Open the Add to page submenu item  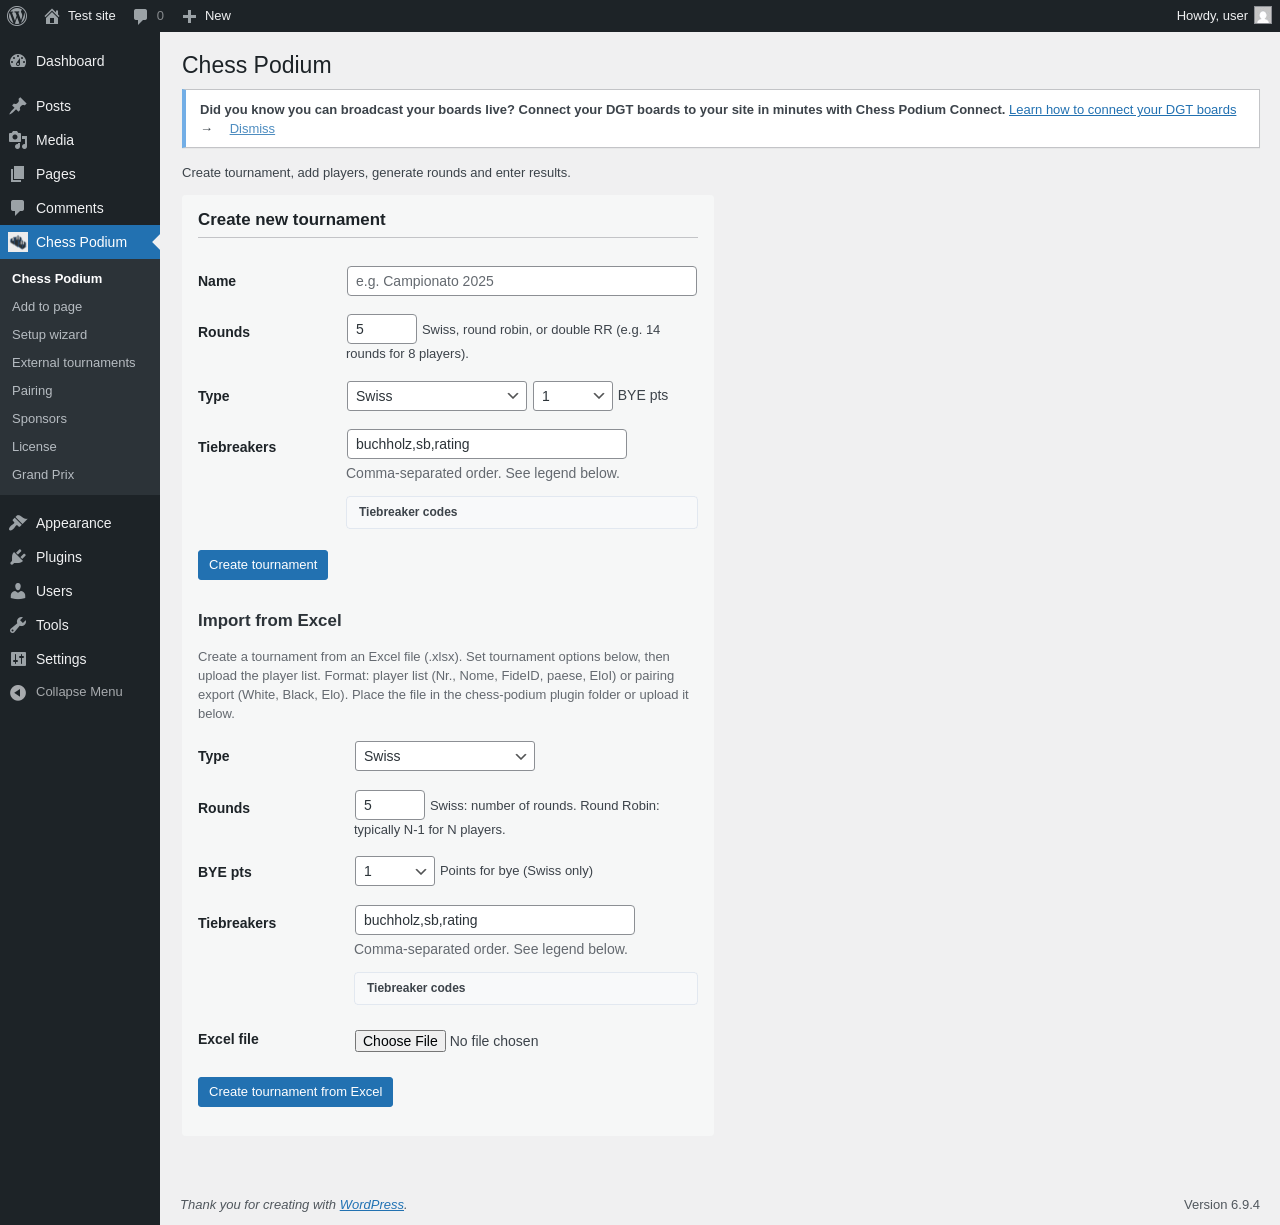tap(47, 307)
